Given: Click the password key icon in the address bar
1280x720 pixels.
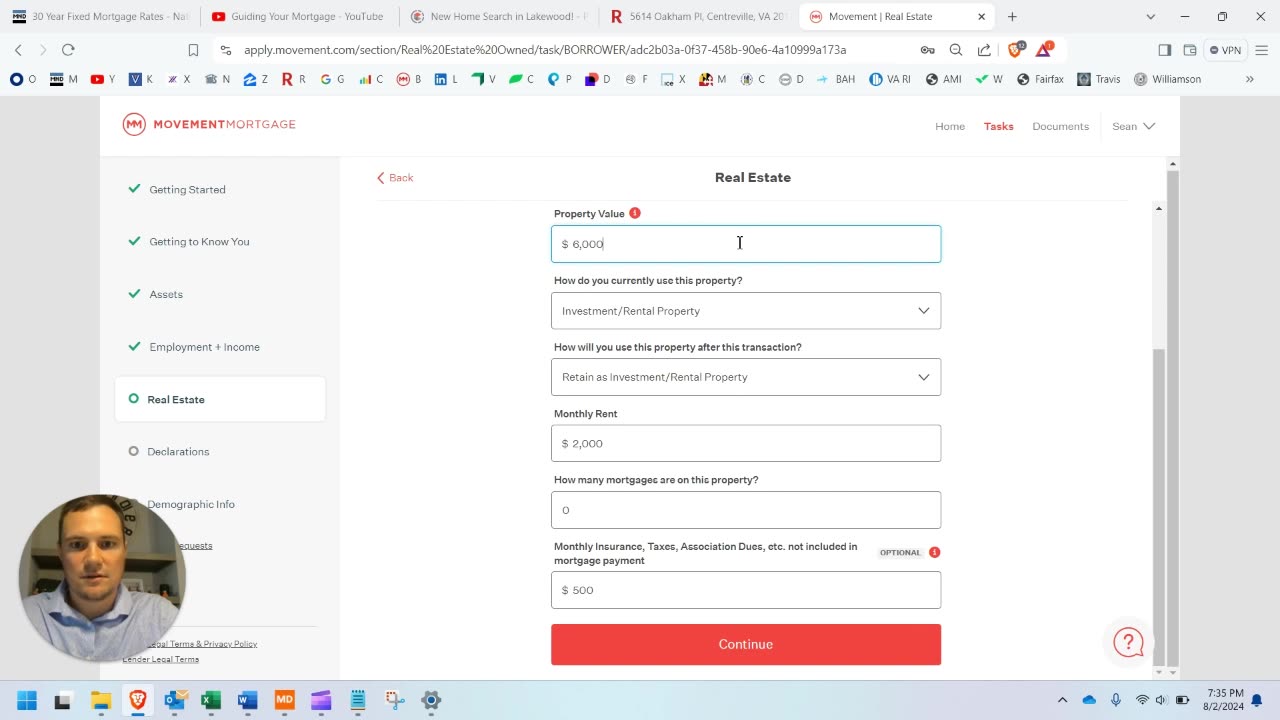Looking at the screenshot, I should click(x=928, y=50).
